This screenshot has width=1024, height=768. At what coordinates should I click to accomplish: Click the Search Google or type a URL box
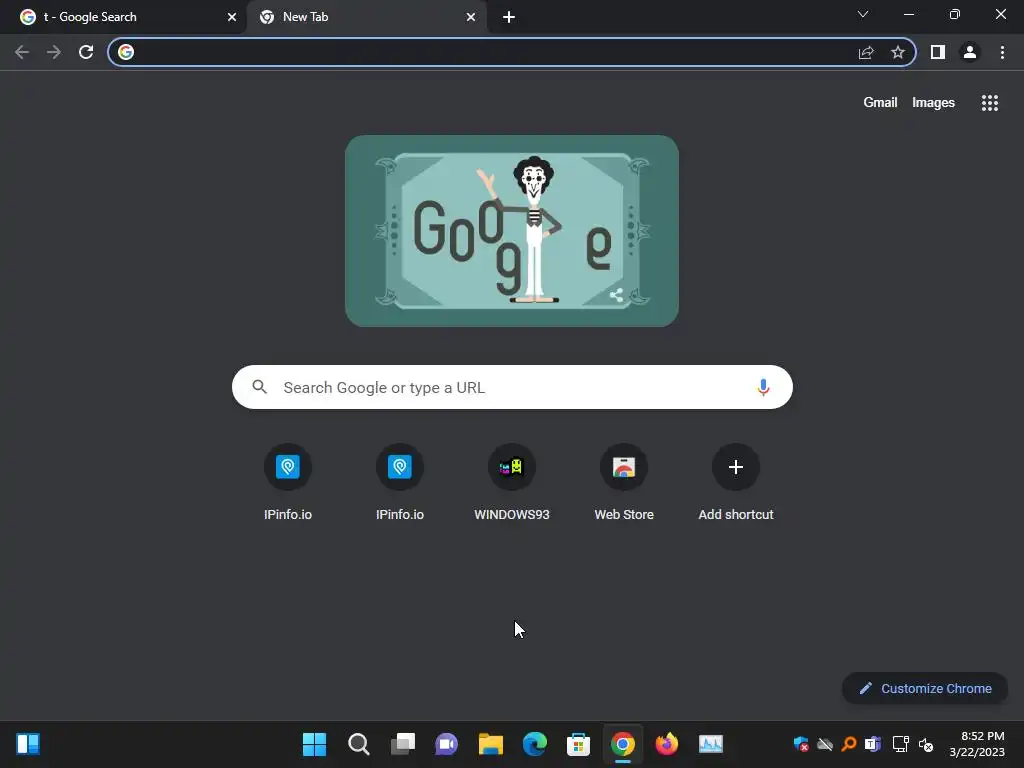click(x=512, y=387)
